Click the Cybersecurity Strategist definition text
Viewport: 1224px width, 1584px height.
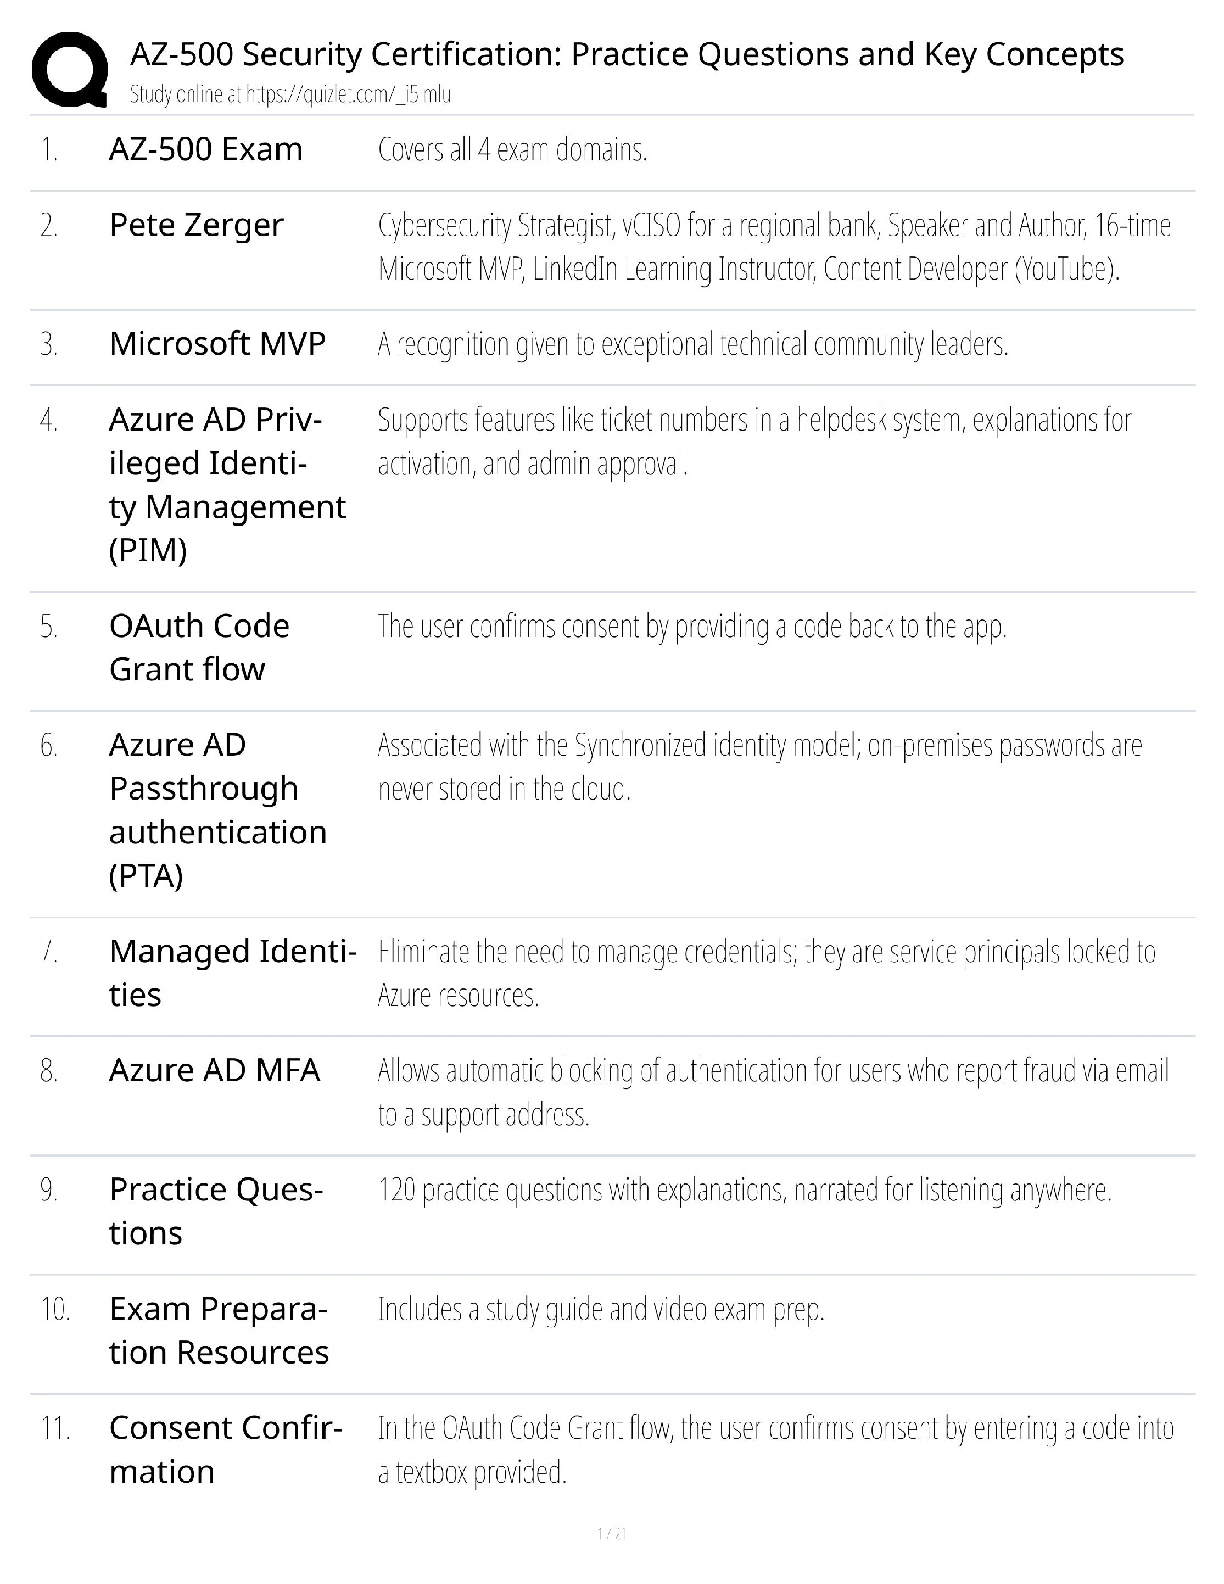tap(774, 247)
